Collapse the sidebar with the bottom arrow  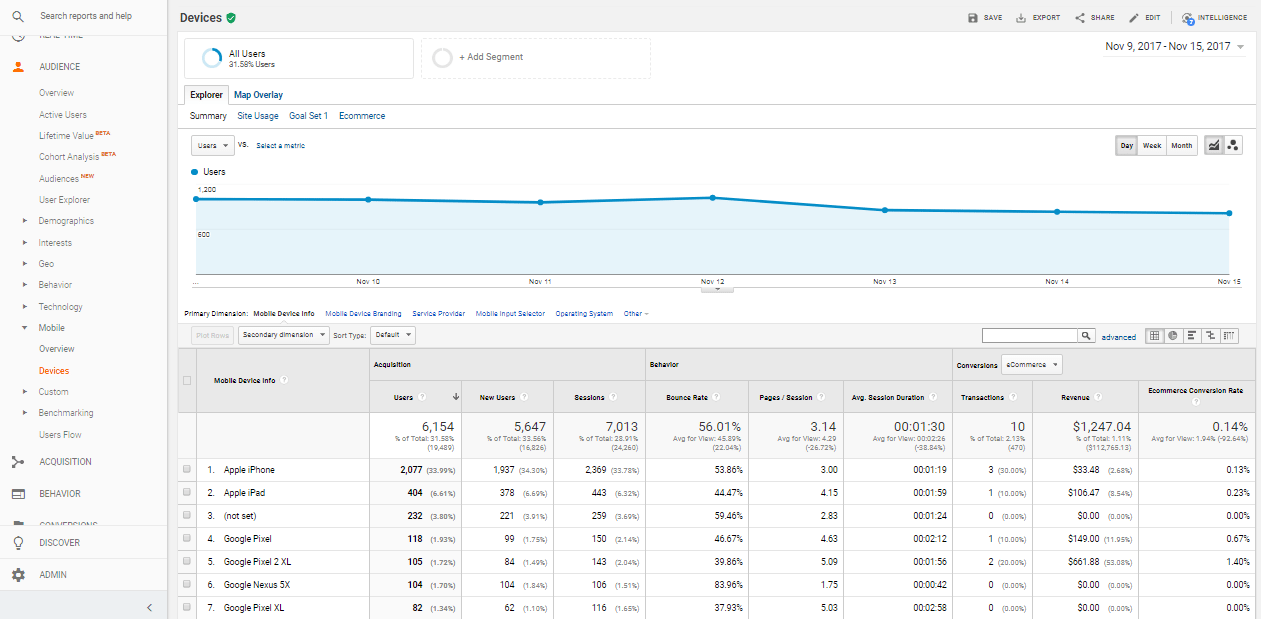(149, 607)
